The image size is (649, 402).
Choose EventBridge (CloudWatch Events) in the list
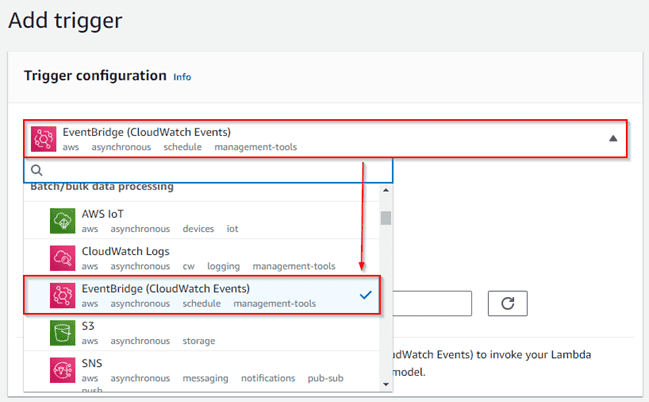[x=202, y=295]
